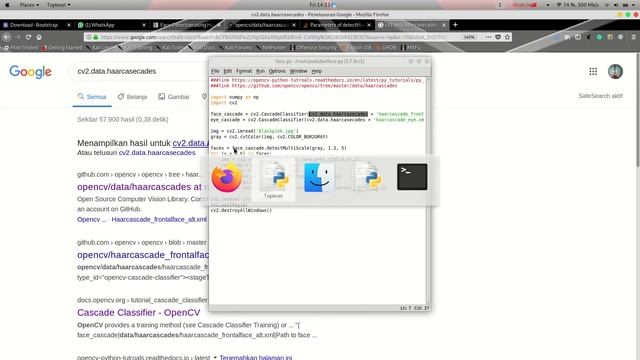640x360 pixels.
Task: Open the SafeSearch aktif setting
Action: click(600, 96)
